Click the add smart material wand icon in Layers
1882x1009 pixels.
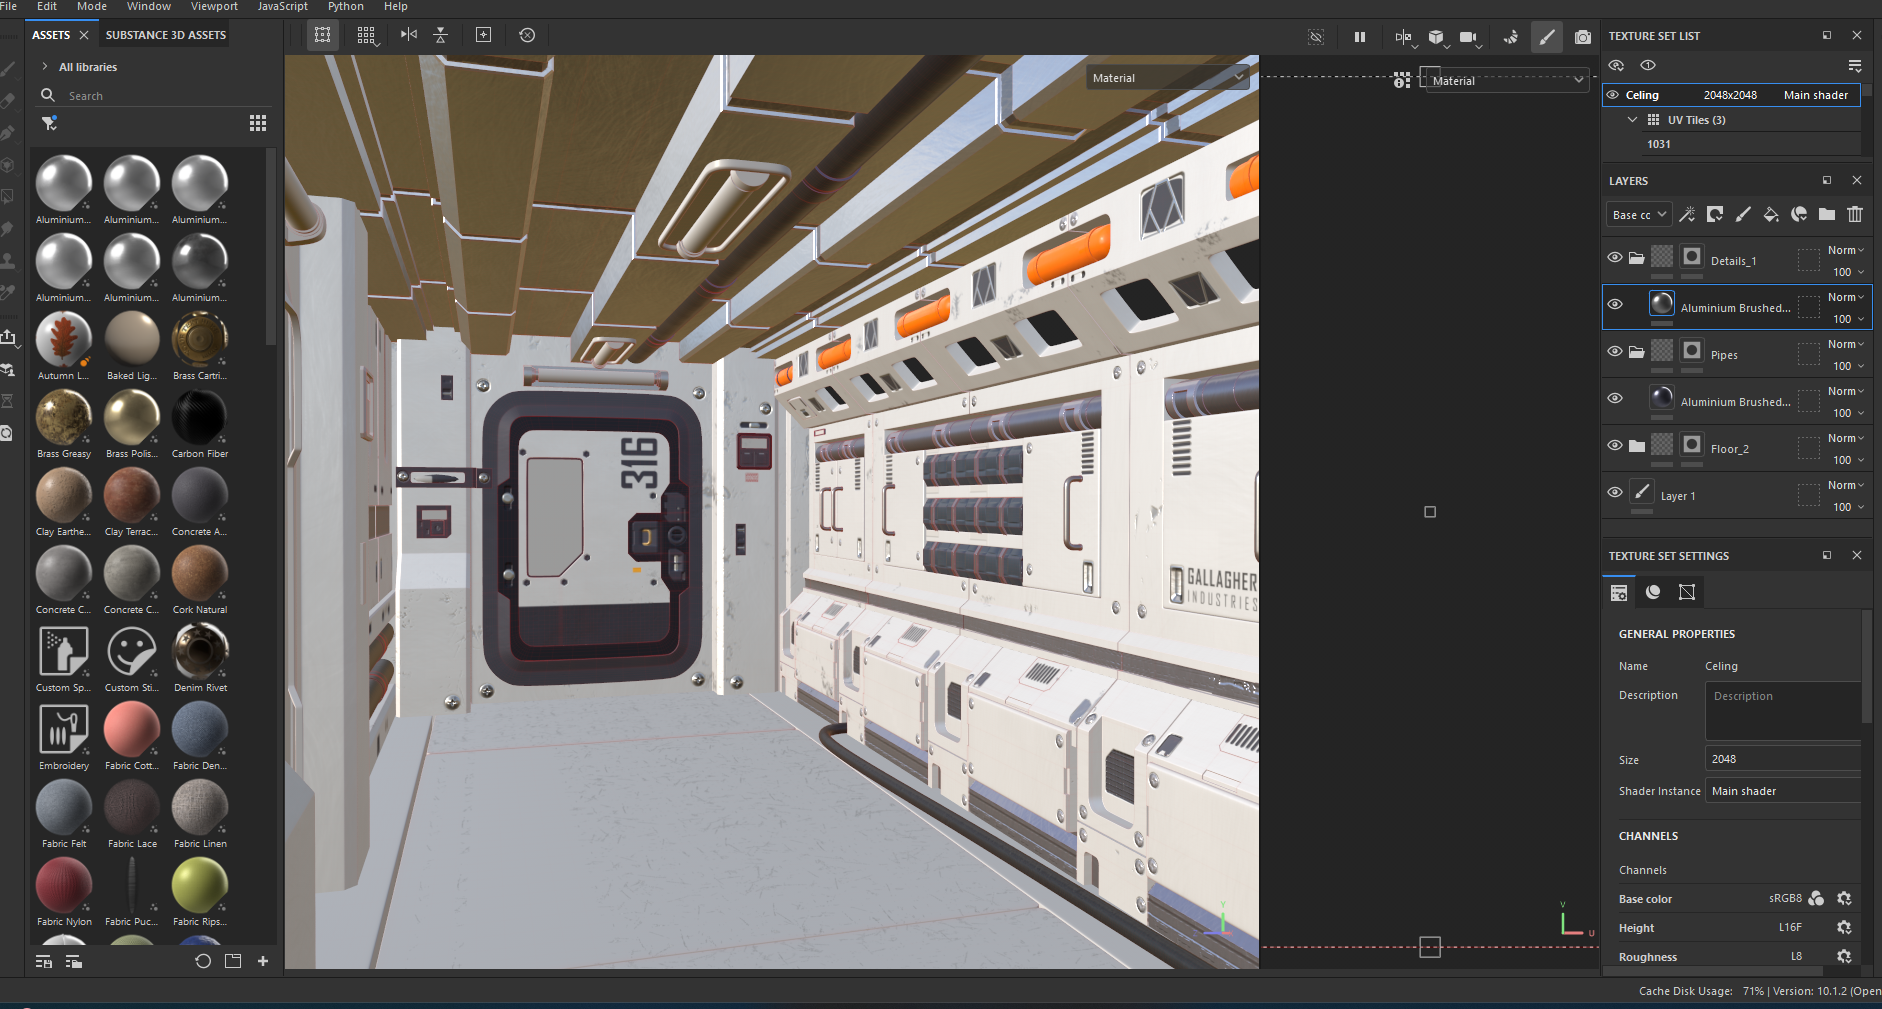point(1687,214)
